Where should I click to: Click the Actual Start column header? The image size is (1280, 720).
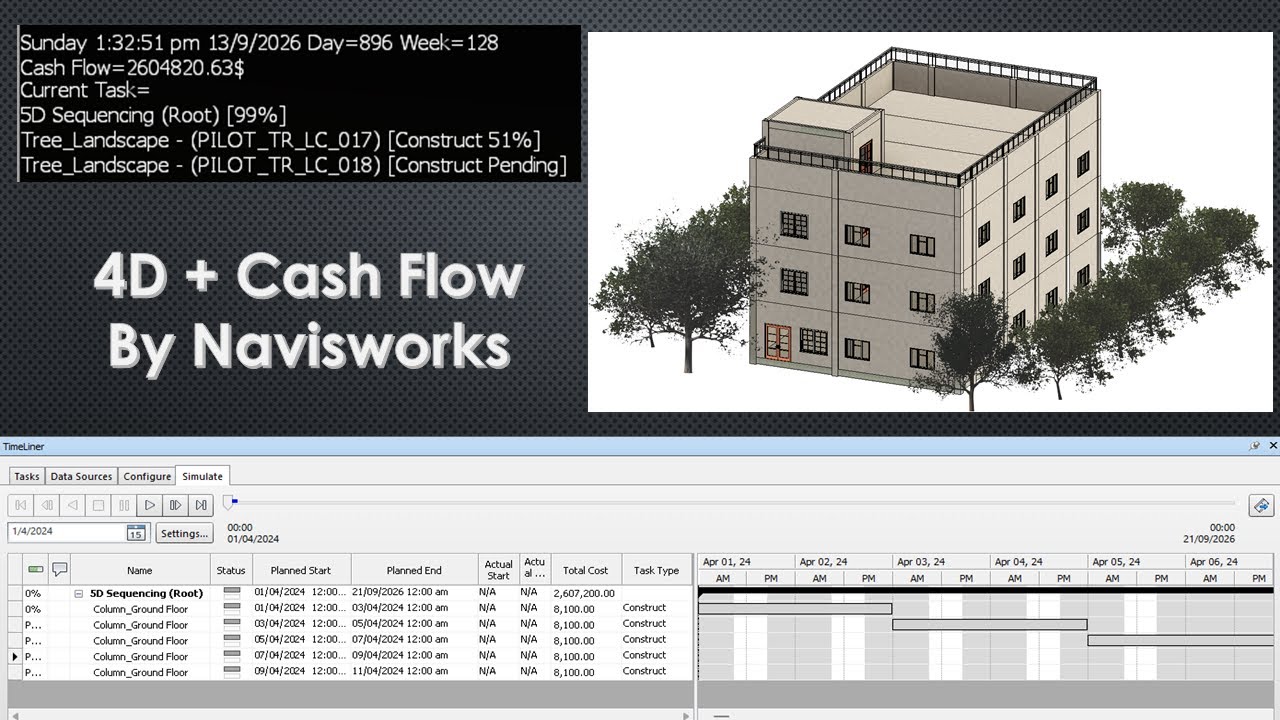[x=498, y=570]
